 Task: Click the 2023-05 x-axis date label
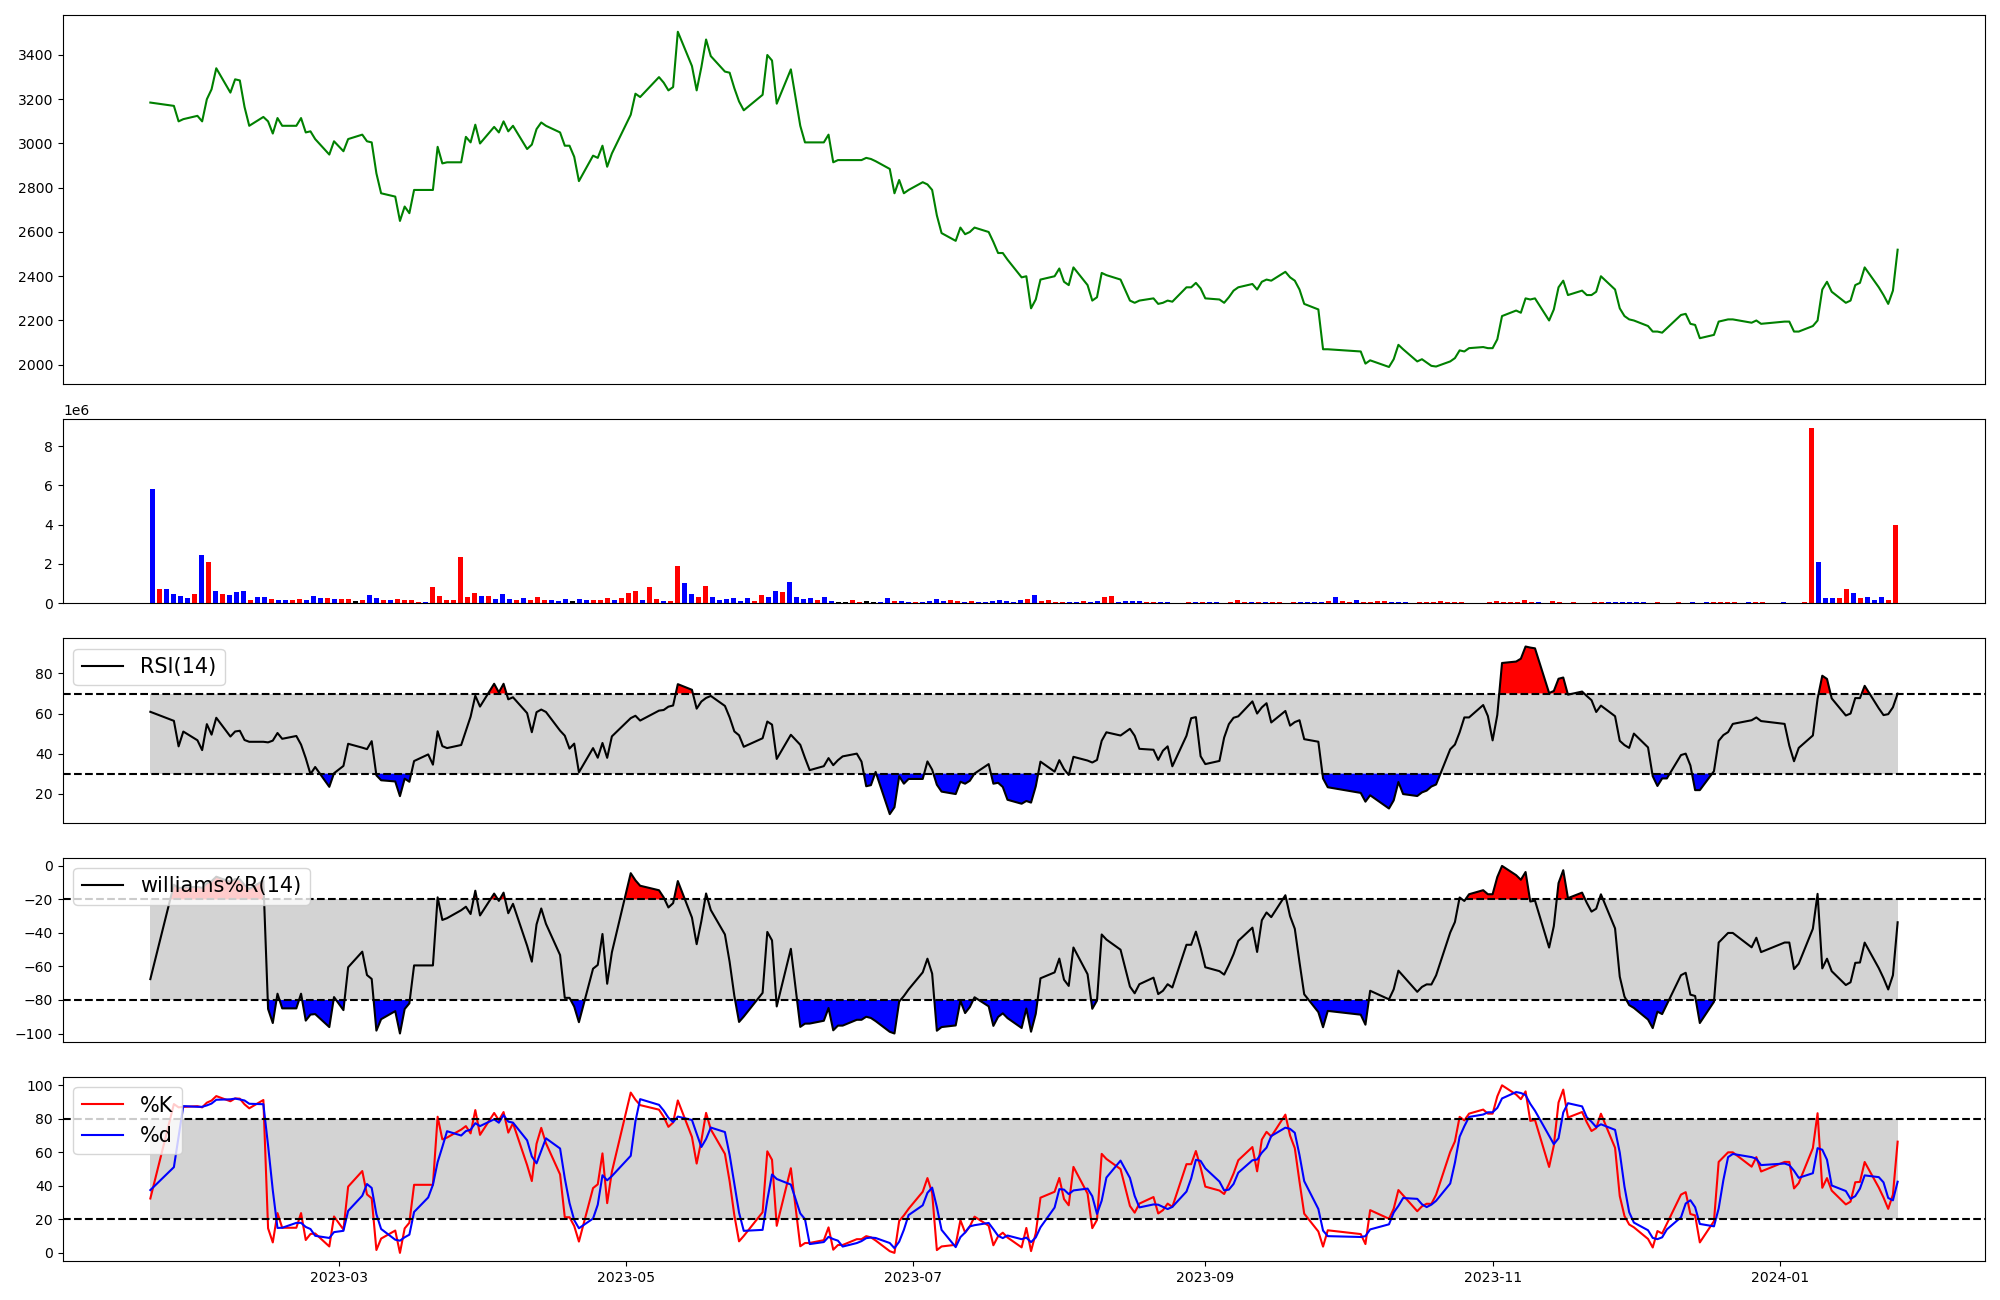626,1277
